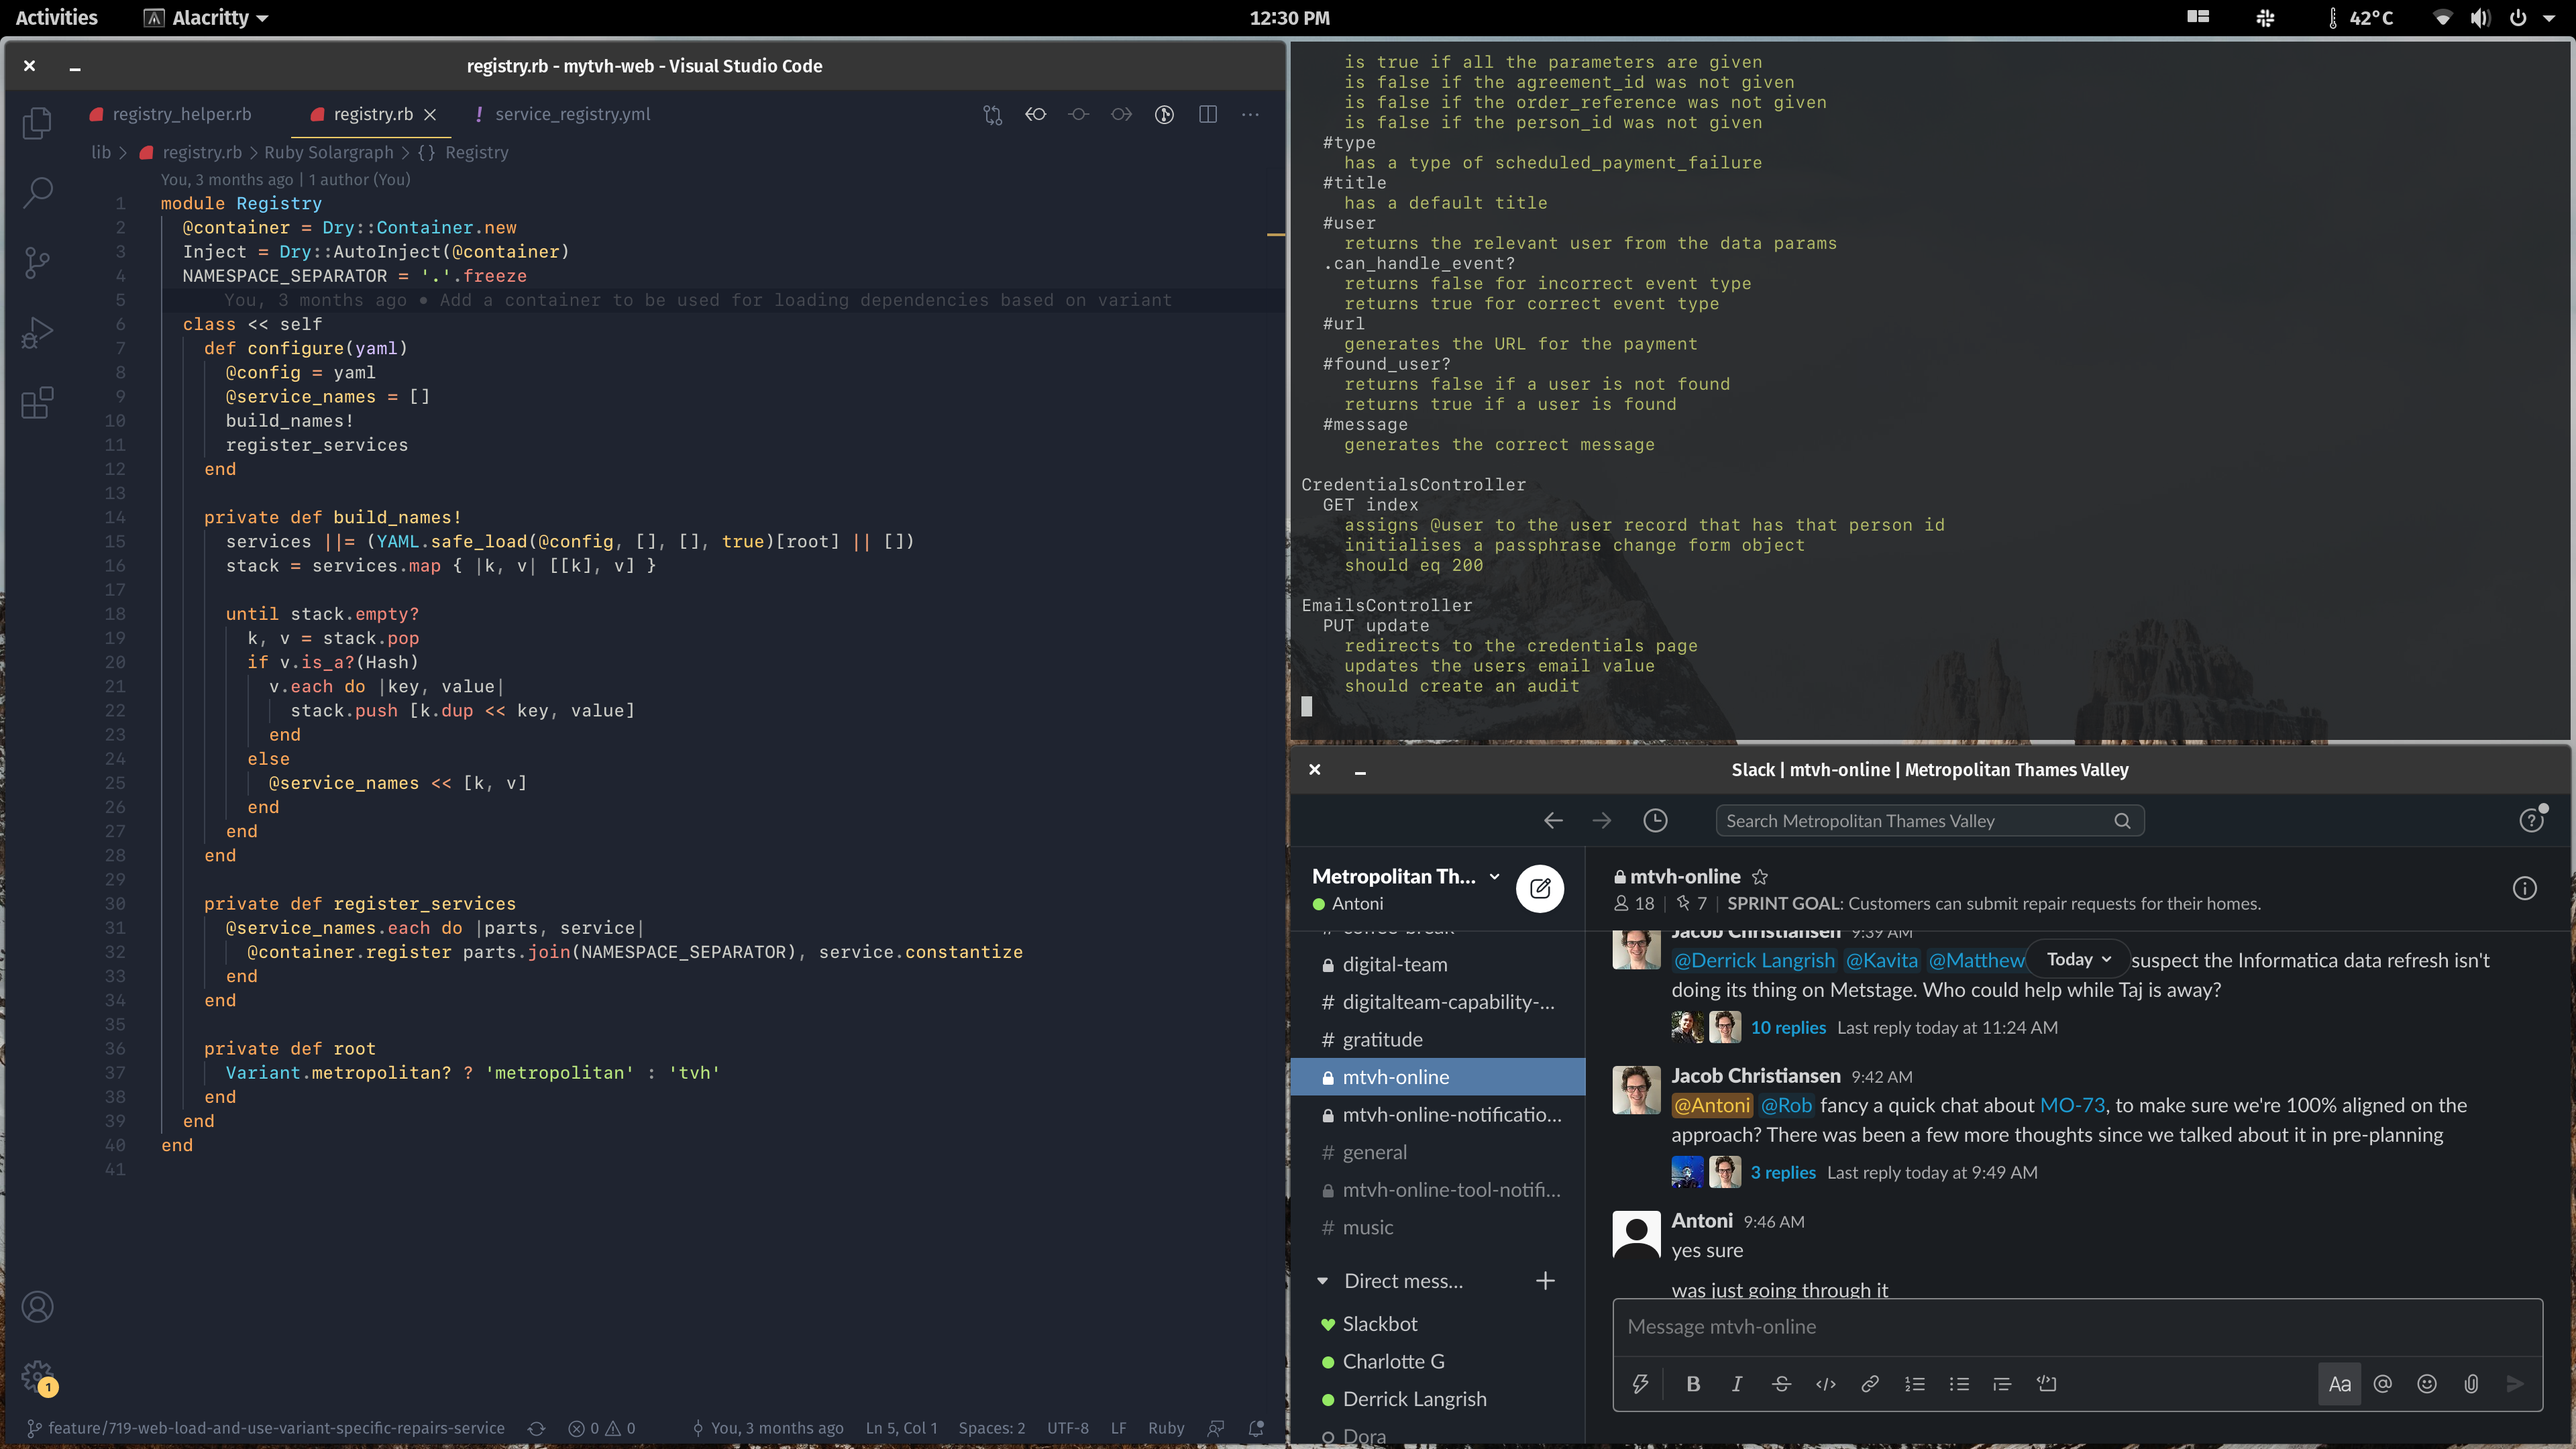Open the Slack shortcuts lightning icon
2576x1449 pixels.
[x=1641, y=1384]
